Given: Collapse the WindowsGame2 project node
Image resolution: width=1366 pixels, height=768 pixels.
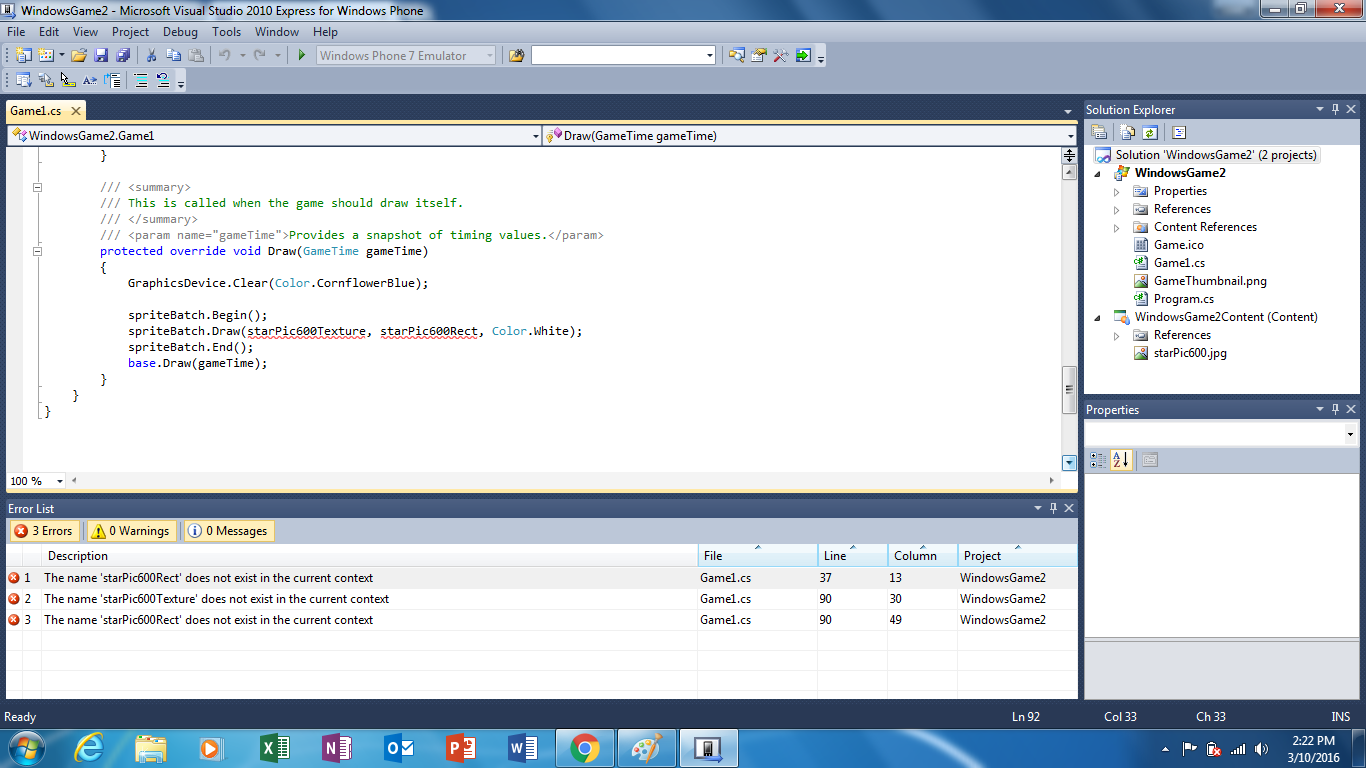Looking at the screenshot, I should (1099, 173).
